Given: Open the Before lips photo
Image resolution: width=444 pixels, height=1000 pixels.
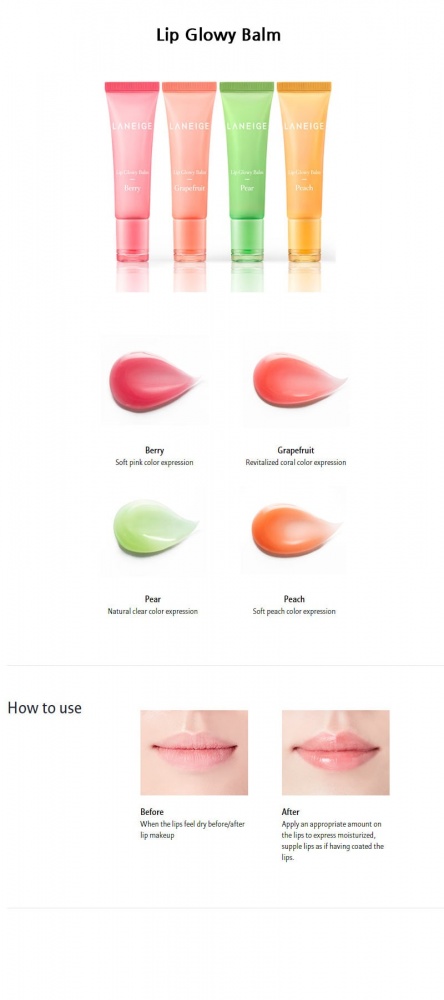Looking at the screenshot, I should point(194,753).
